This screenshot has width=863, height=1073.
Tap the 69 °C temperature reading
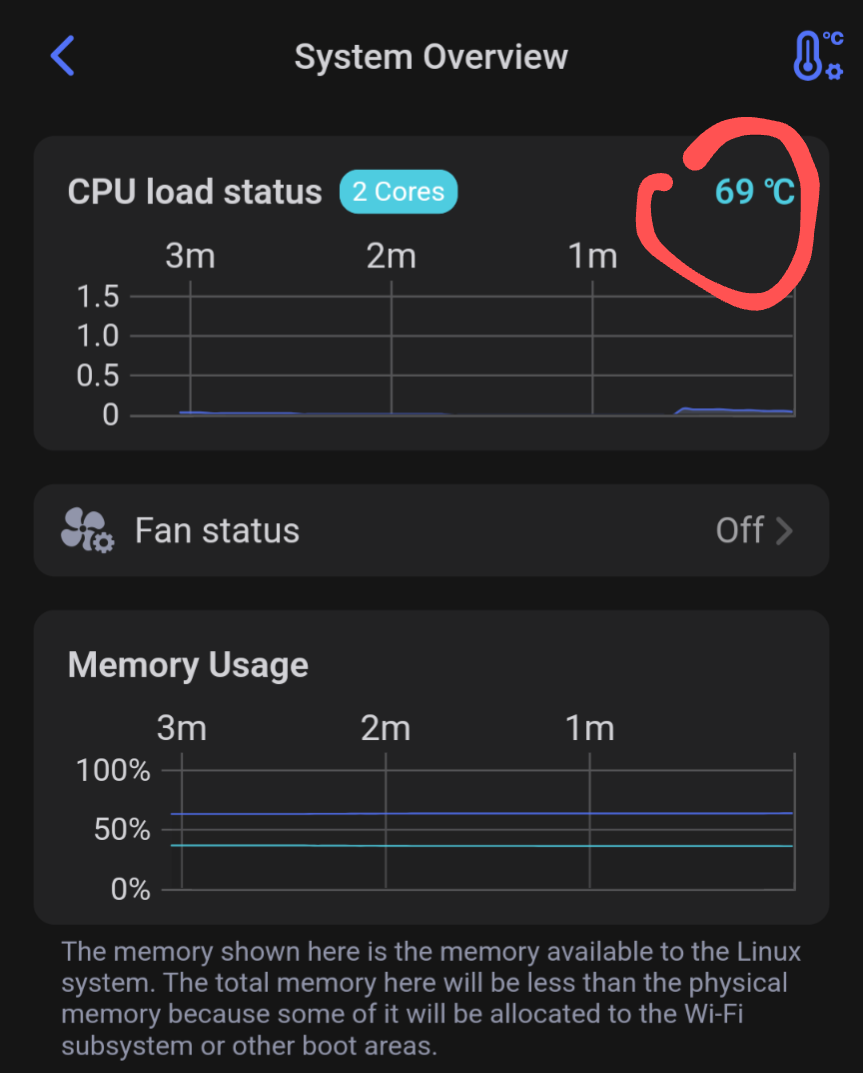(x=754, y=192)
